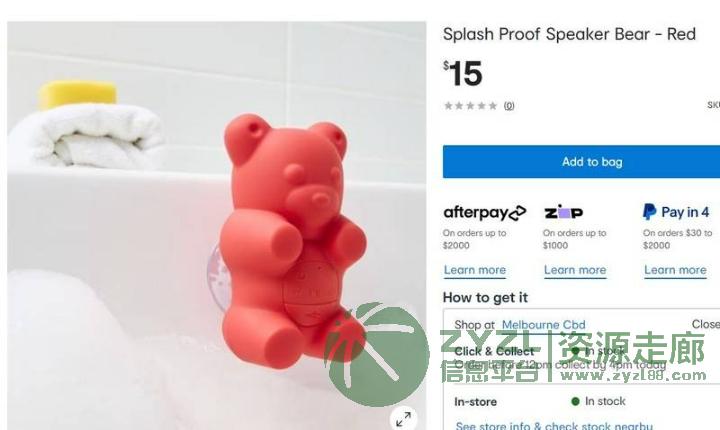
Task: Click the star rating icons
Action: coord(471,106)
